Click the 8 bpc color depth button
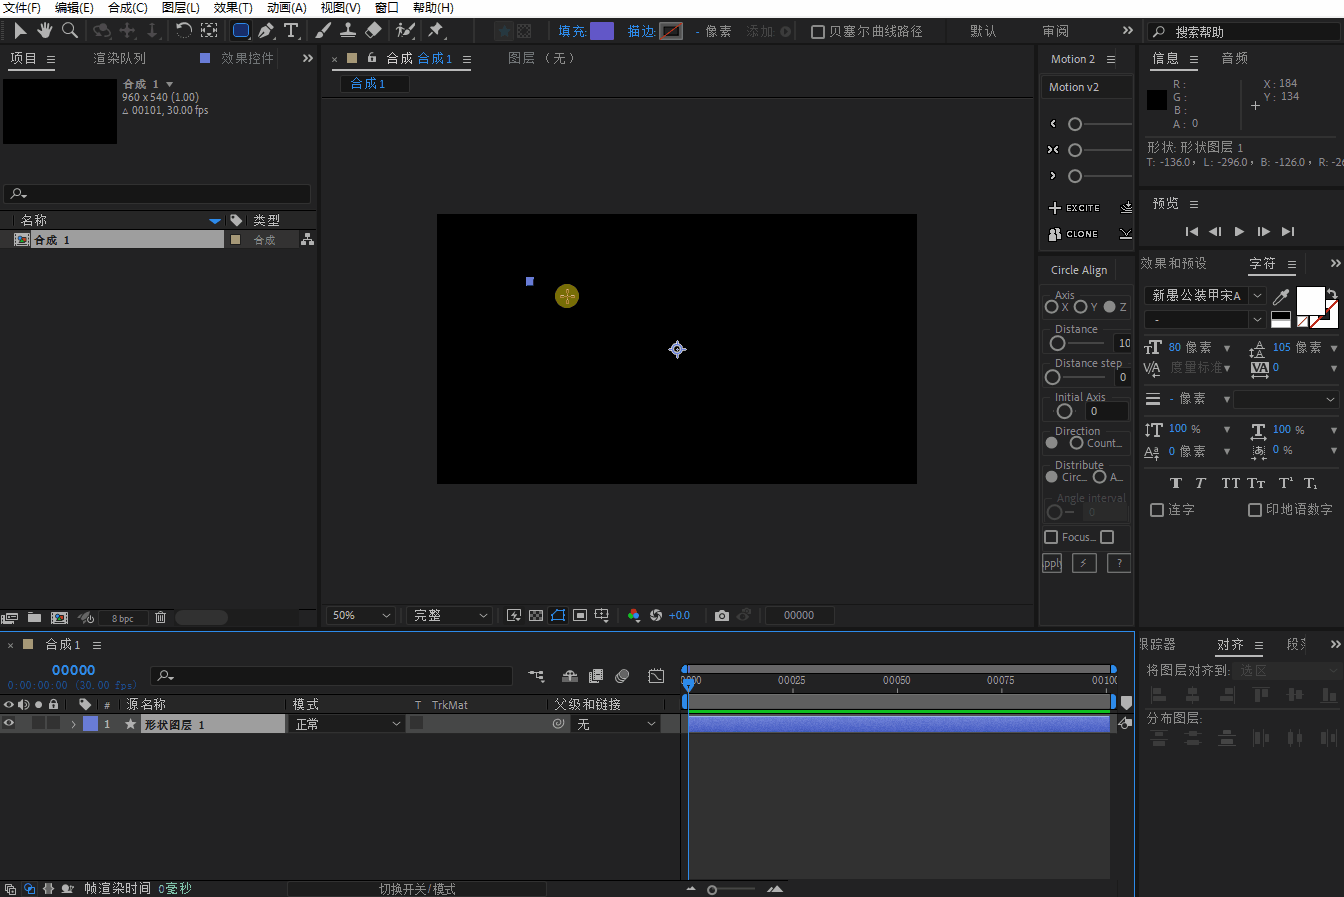Image resolution: width=1344 pixels, height=897 pixels. pyautogui.click(x=122, y=618)
